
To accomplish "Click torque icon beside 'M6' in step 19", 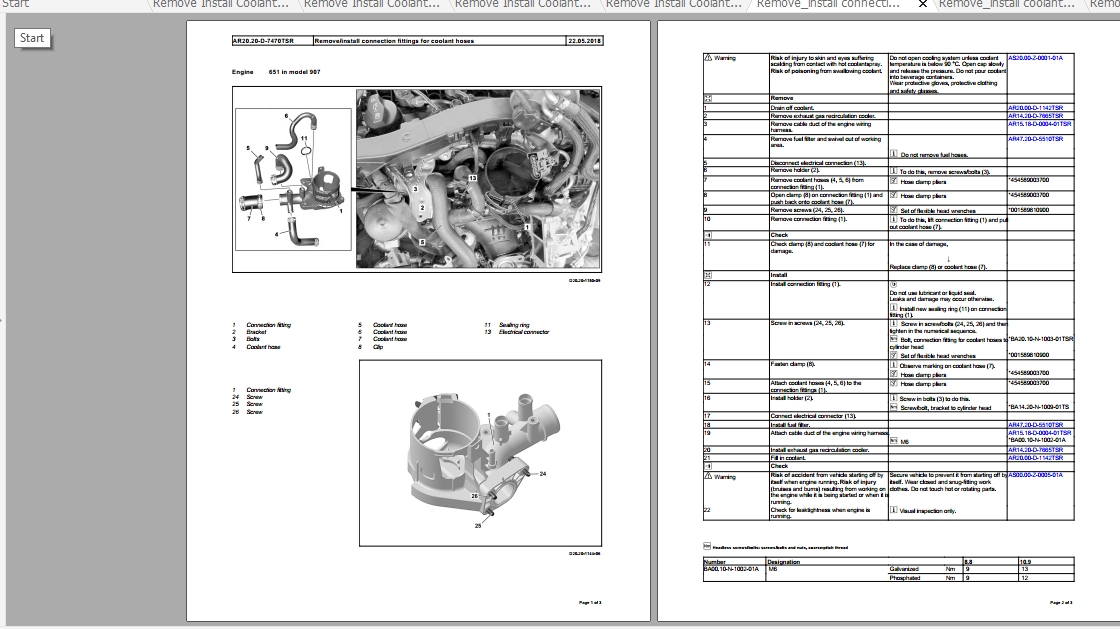I will click(x=894, y=441).
